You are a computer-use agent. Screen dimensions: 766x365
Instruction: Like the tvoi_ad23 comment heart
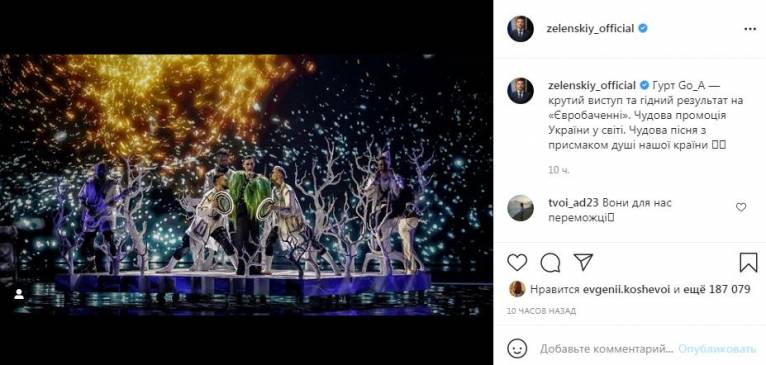pos(741,207)
